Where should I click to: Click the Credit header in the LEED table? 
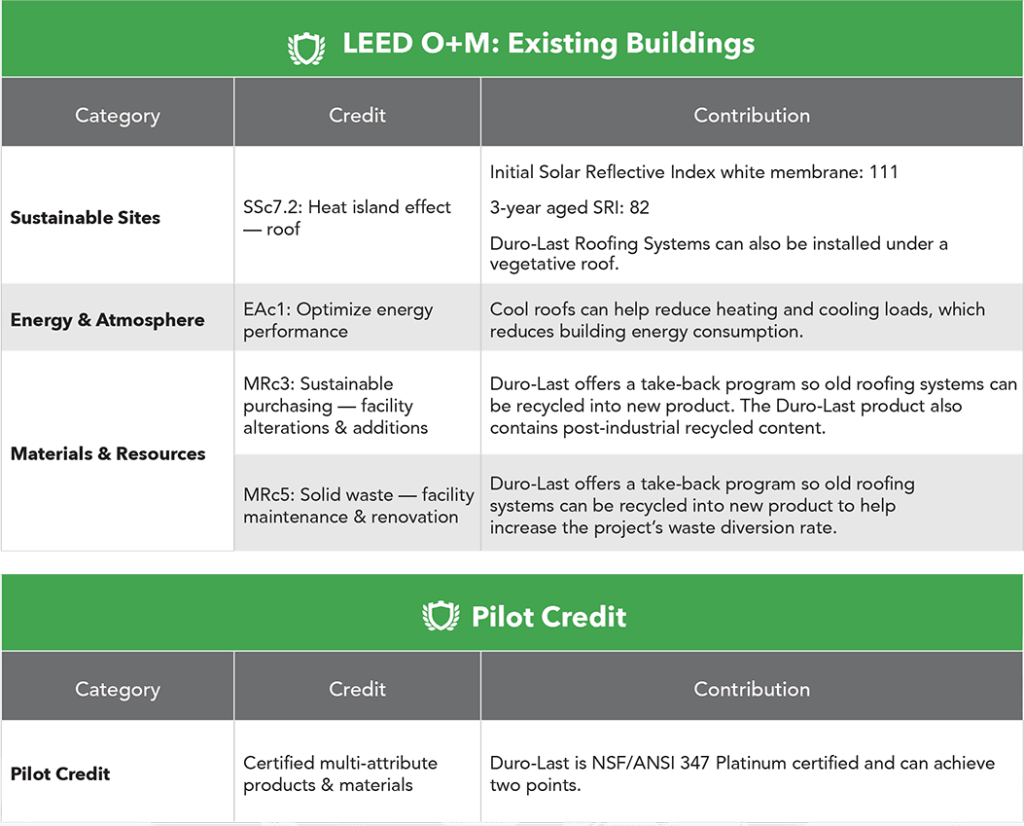point(357,115)
